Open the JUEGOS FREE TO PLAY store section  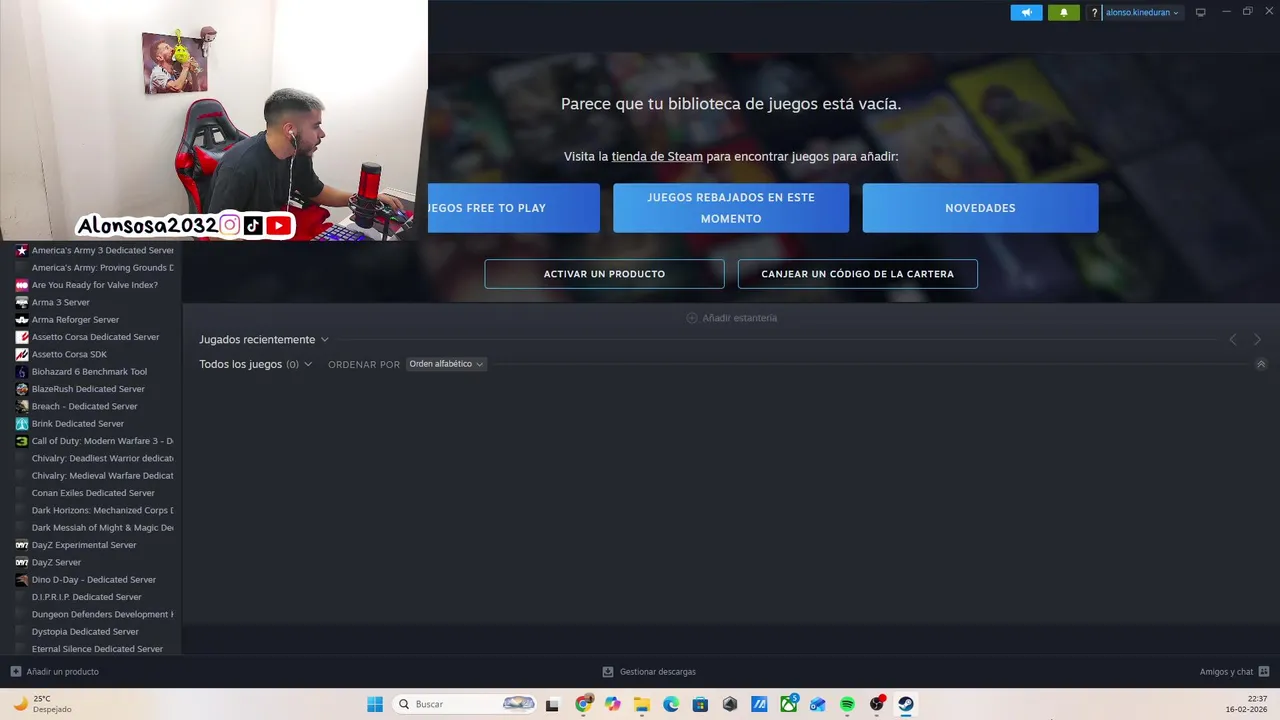[x=514, y=208]
